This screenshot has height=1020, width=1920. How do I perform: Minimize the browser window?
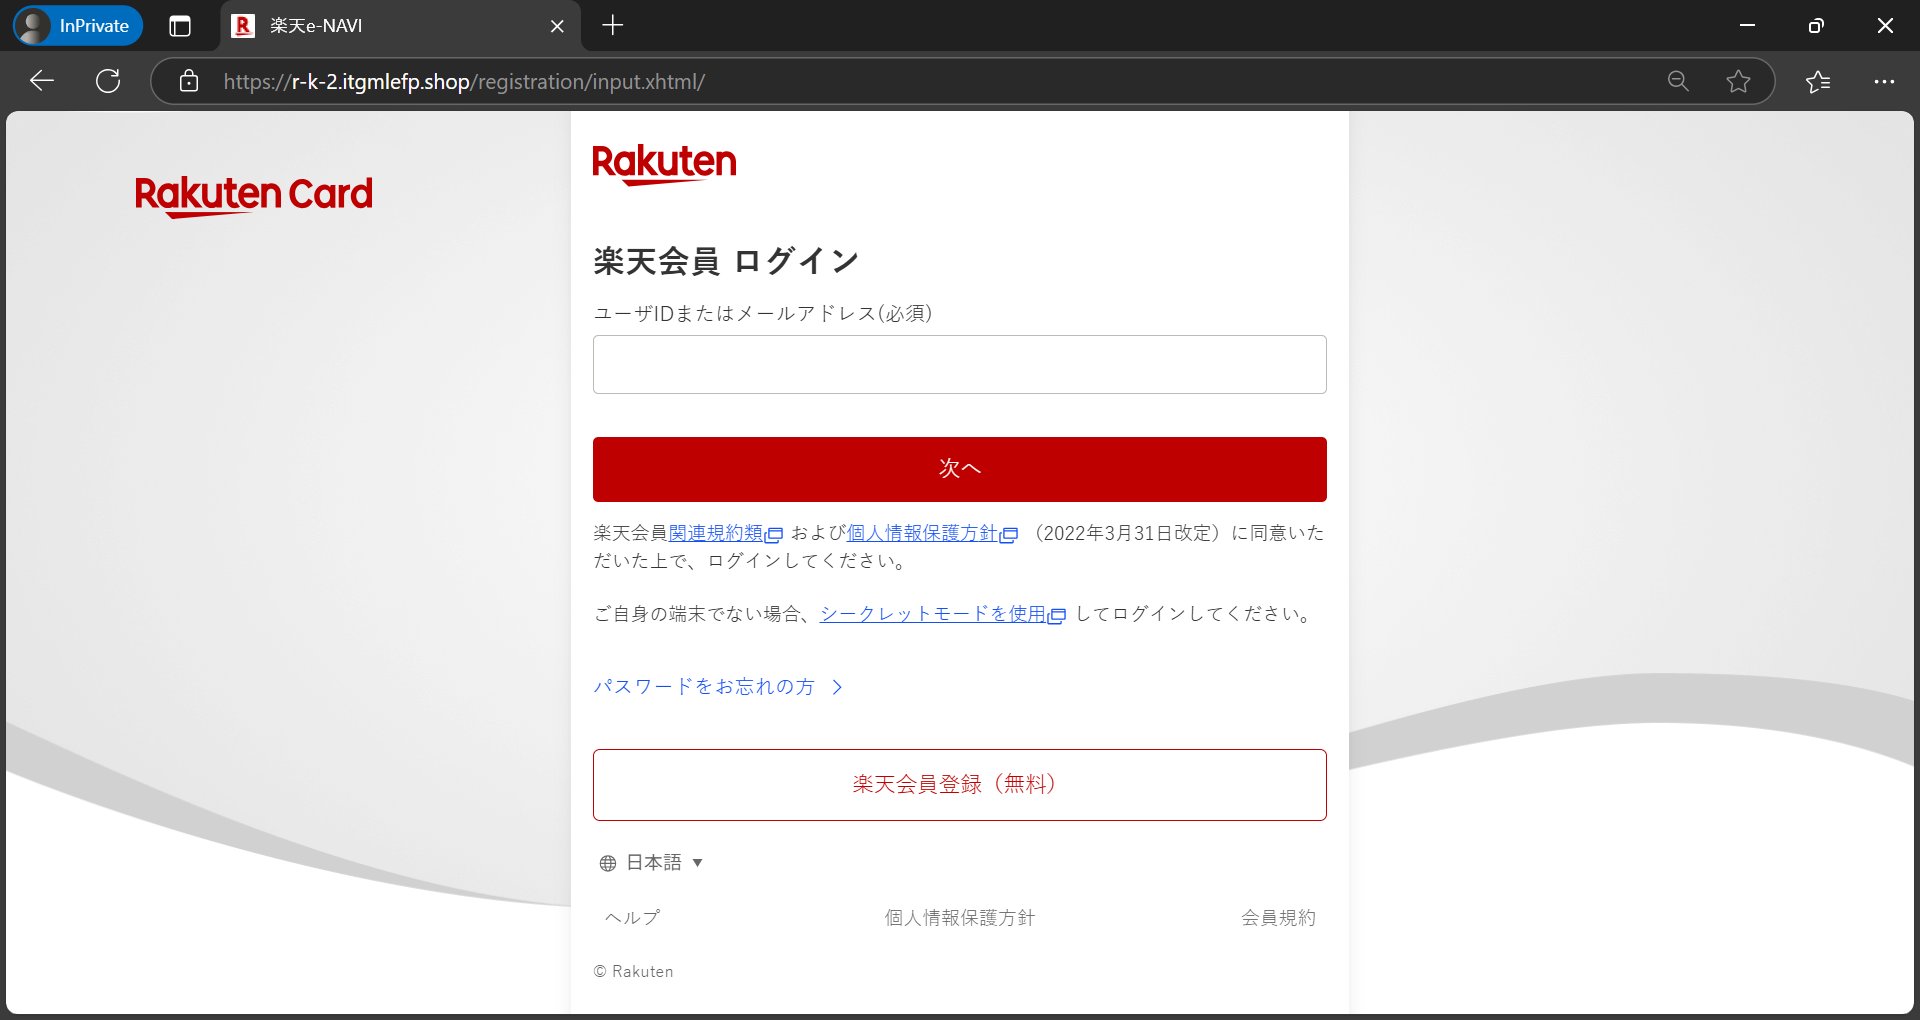click(1747, 26)
